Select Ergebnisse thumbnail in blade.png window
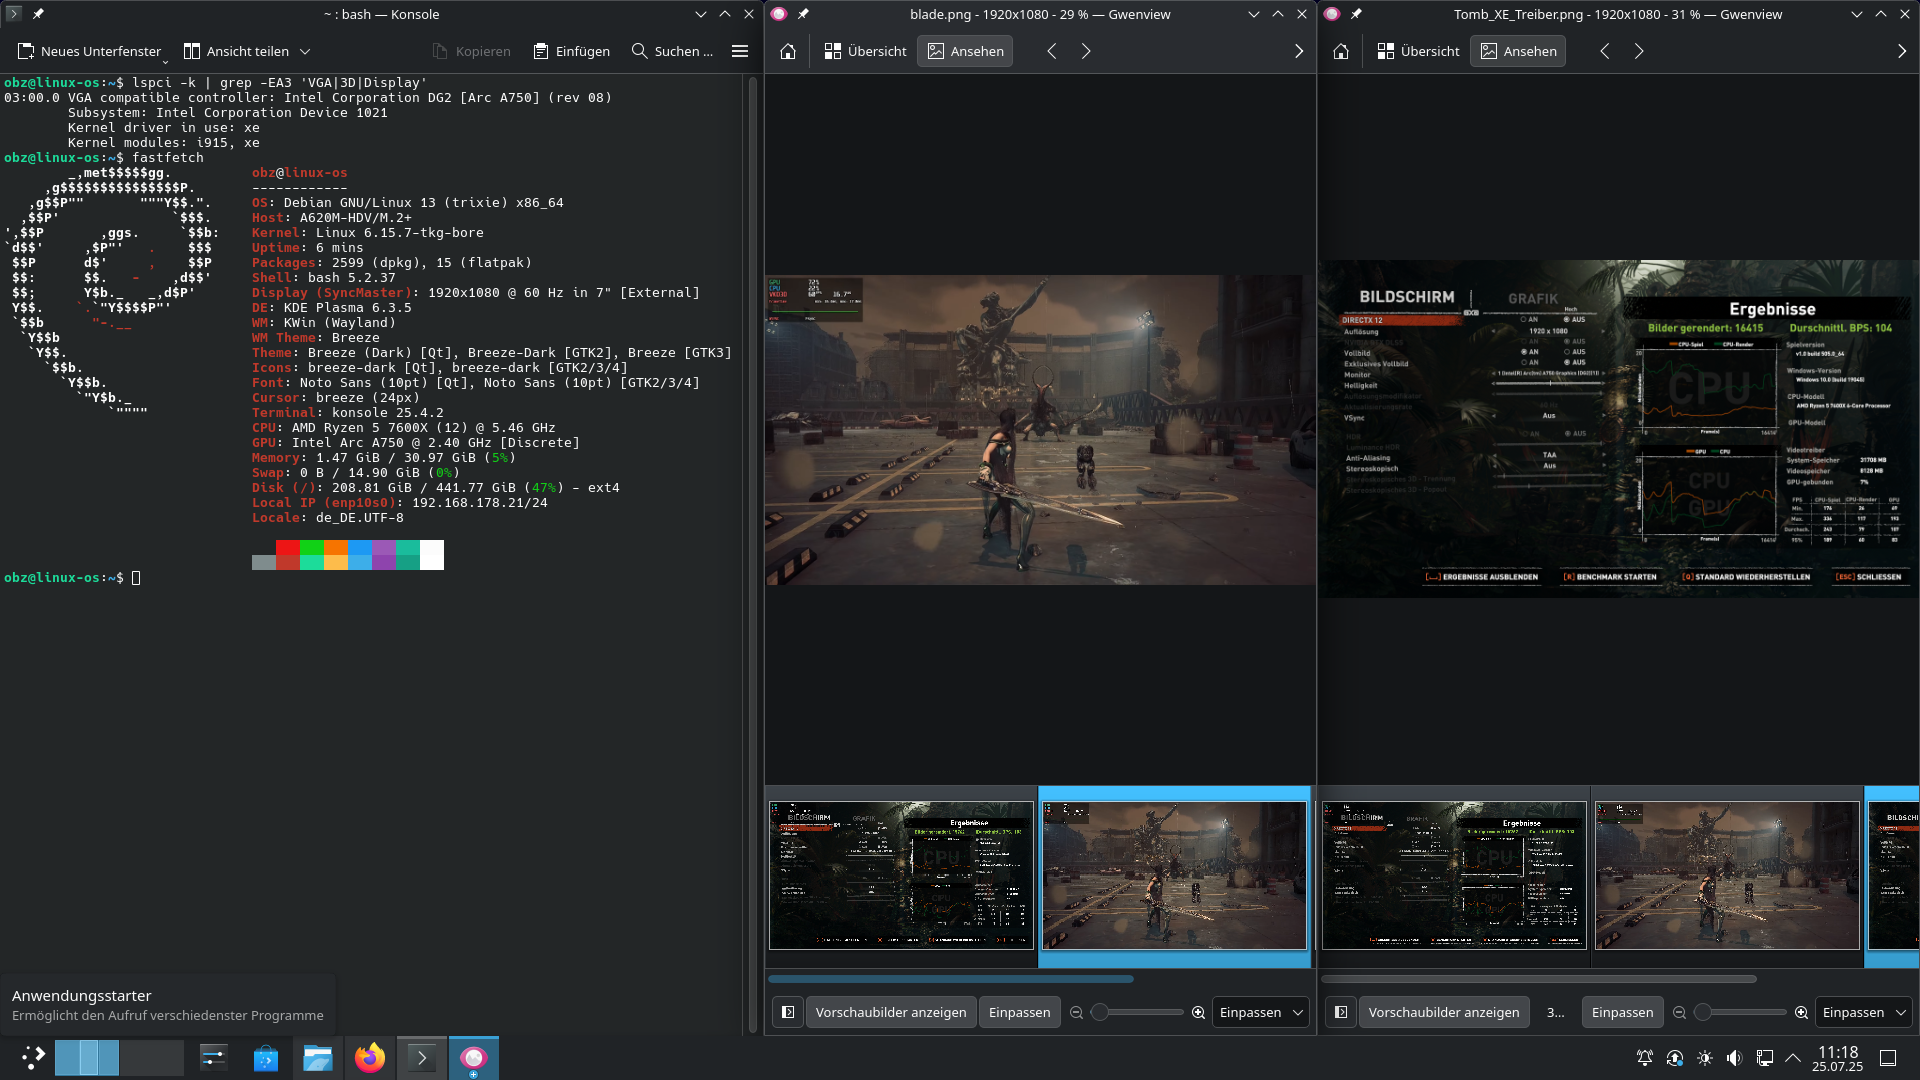This screenshot has height=1080, width=1920. click(x=901, y=875)
